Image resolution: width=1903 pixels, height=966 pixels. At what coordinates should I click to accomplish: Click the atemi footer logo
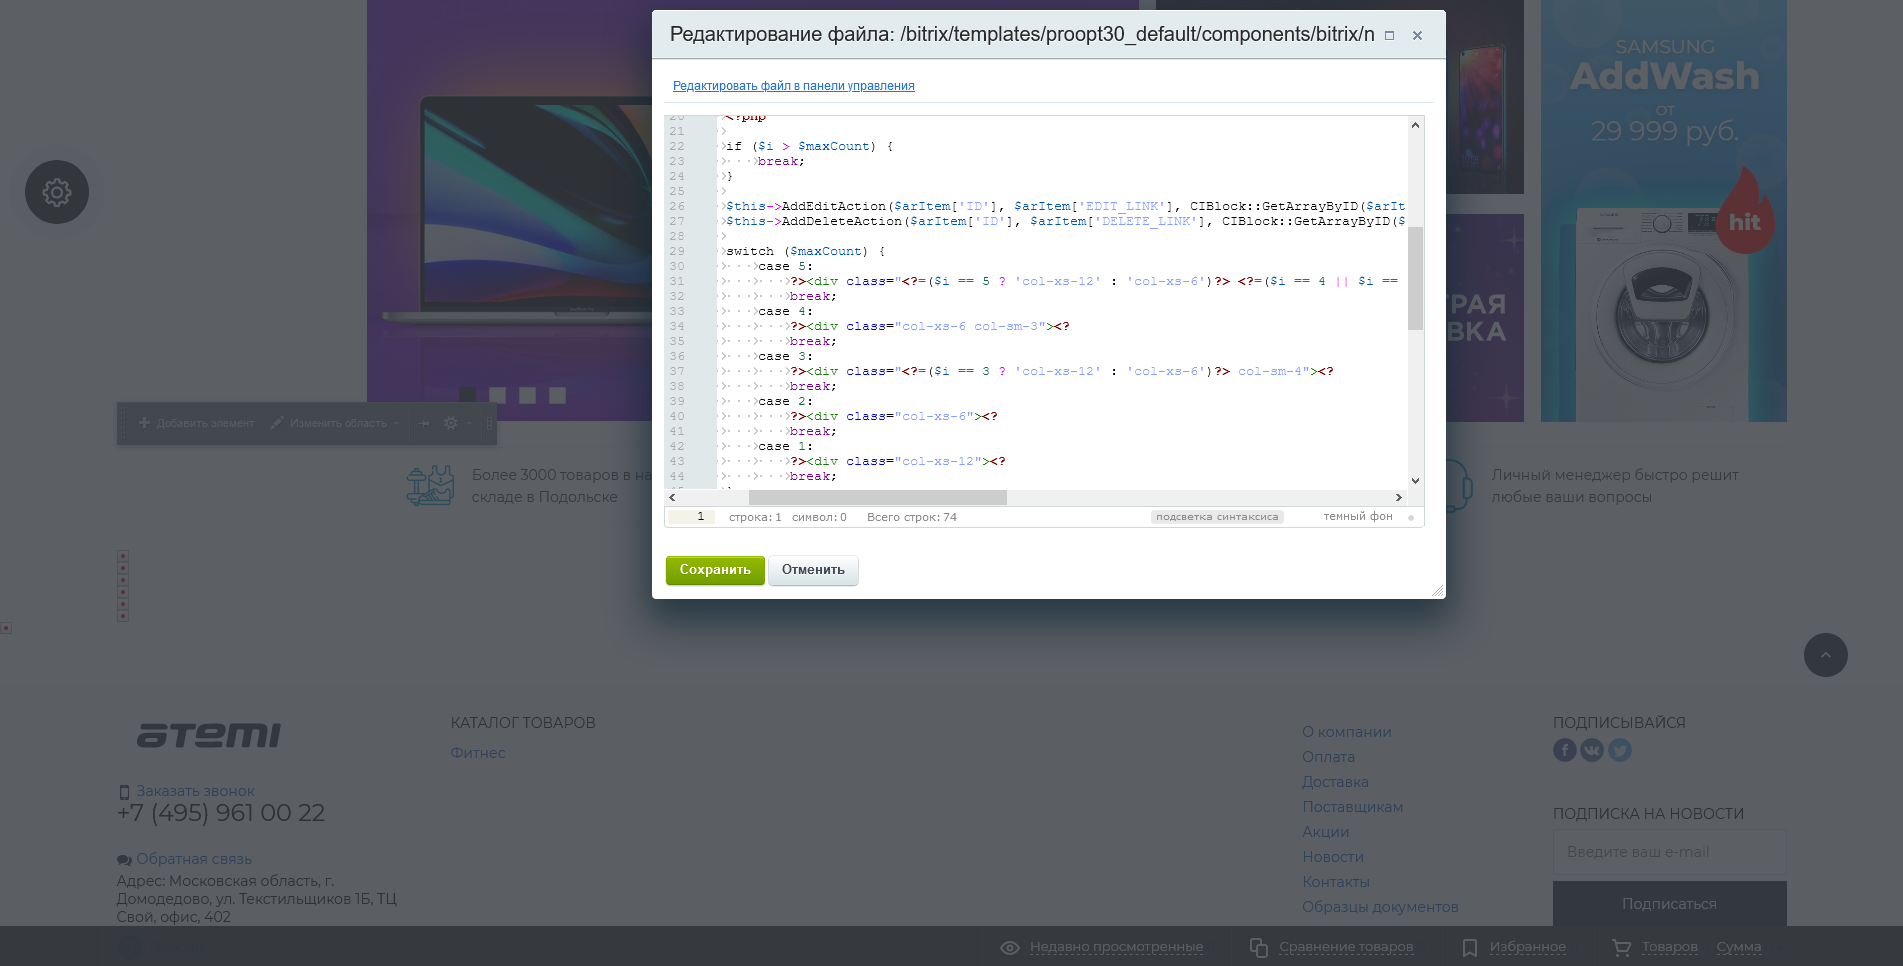(209, 736)
